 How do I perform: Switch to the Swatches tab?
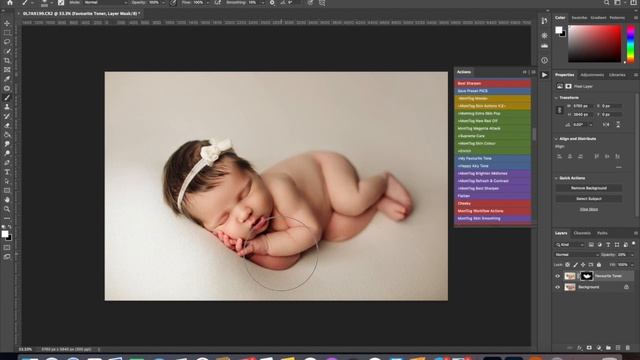579,18
